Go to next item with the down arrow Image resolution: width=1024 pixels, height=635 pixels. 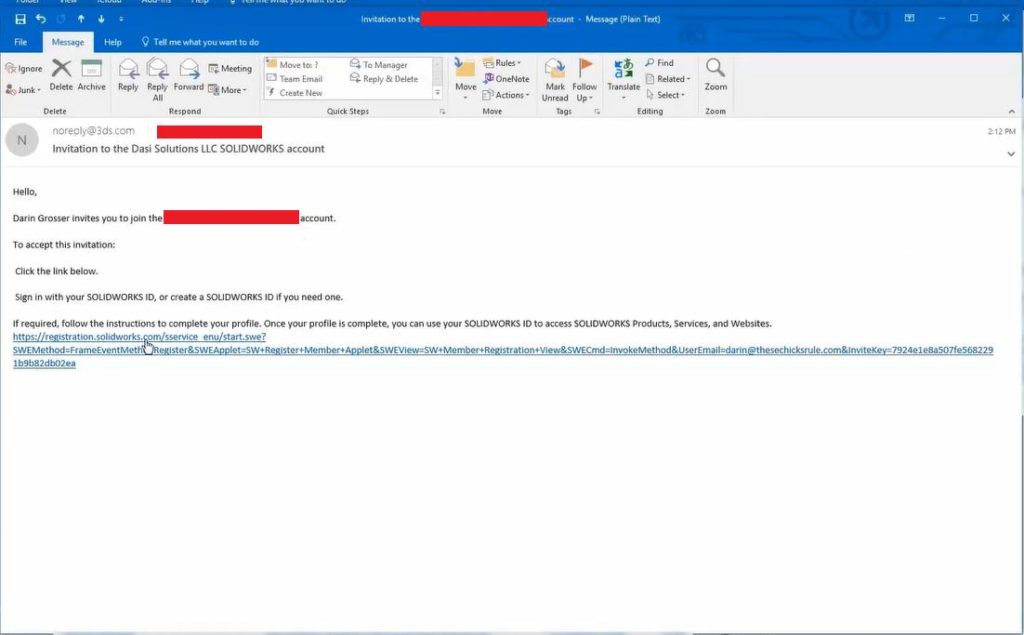[x=101, y=19]
